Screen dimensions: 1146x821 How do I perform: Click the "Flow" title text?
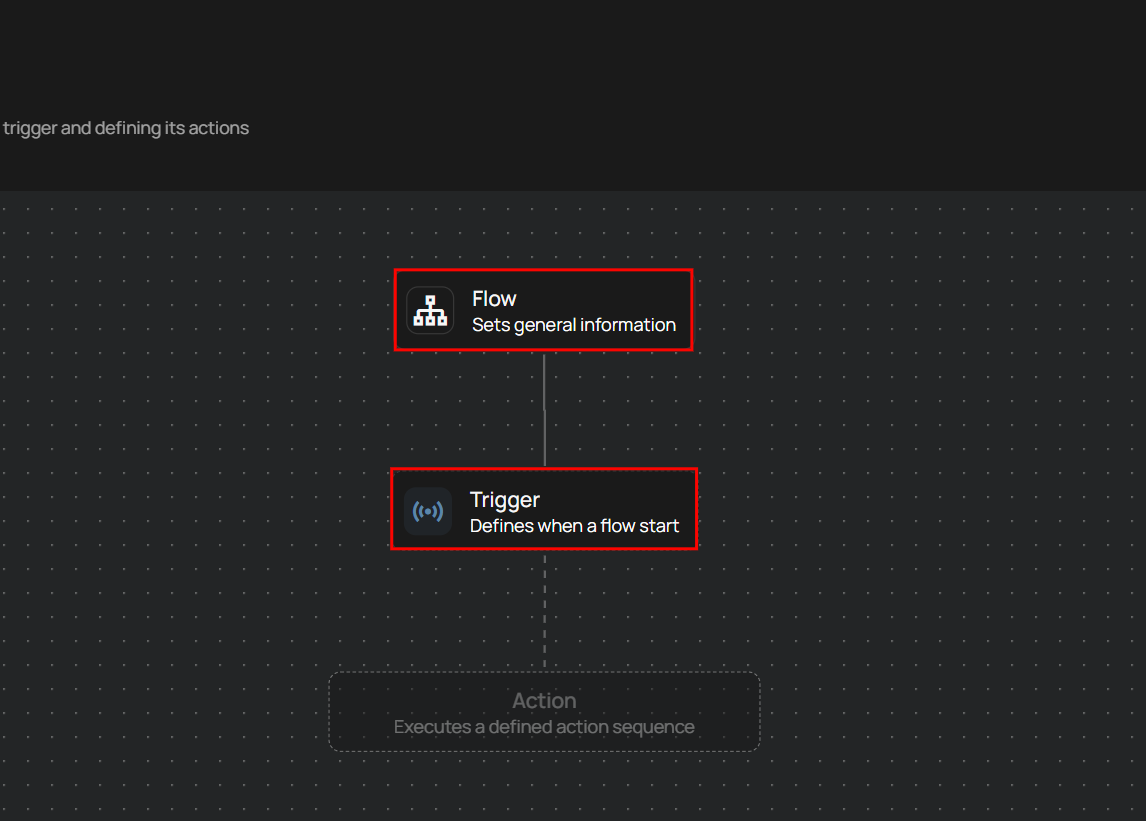click(494, 299)
